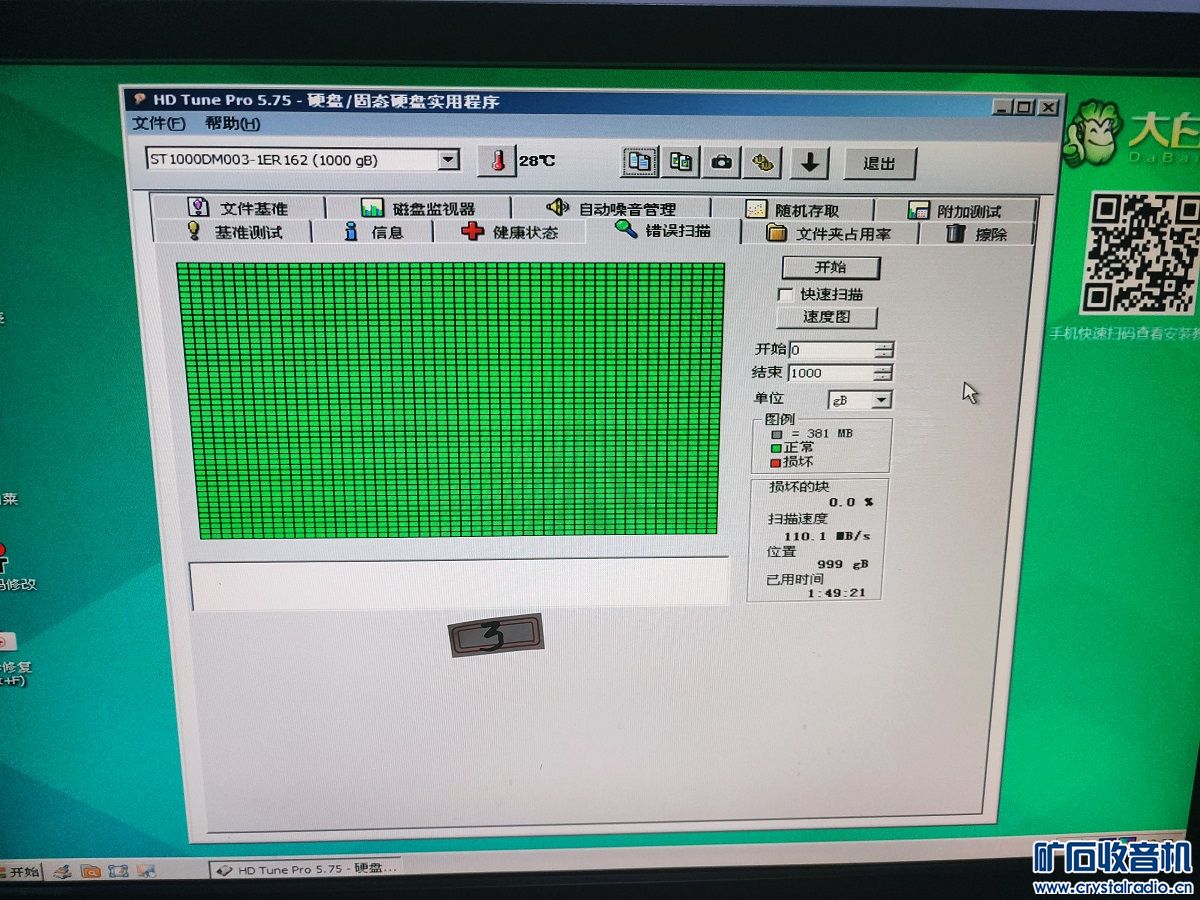Open the 文件(F) menu
Viewport: 1200px width, 900px height.
(159, 123)
